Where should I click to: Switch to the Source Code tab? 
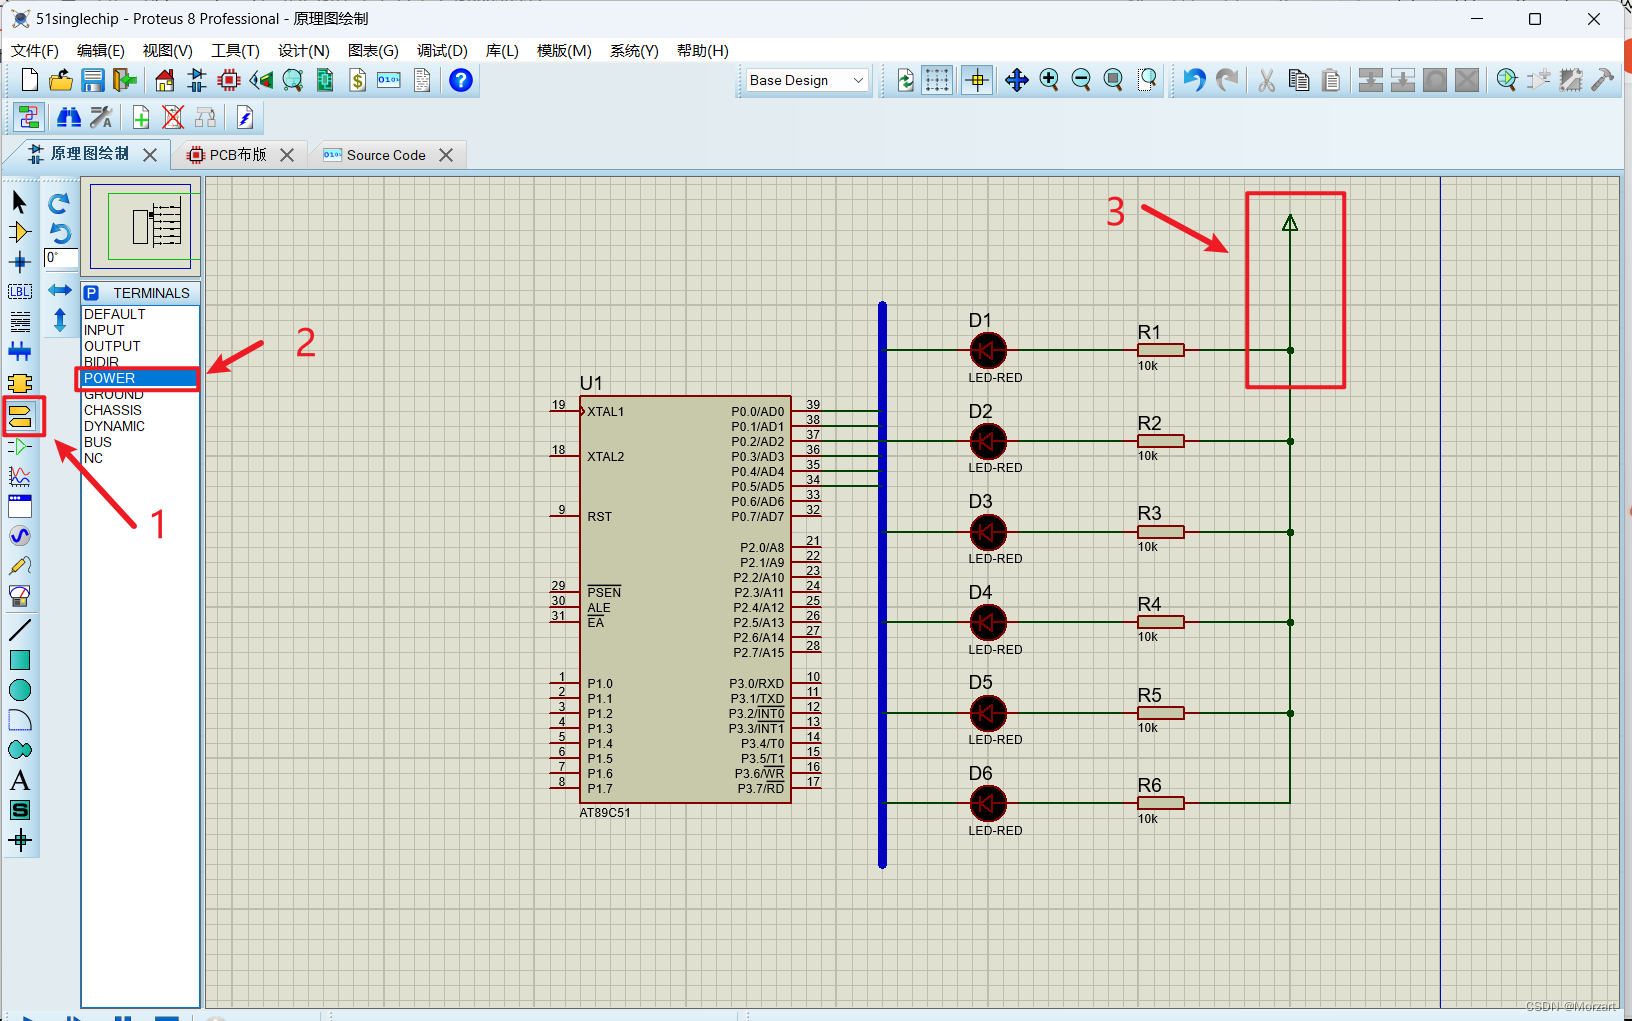(x=386, y=155)
